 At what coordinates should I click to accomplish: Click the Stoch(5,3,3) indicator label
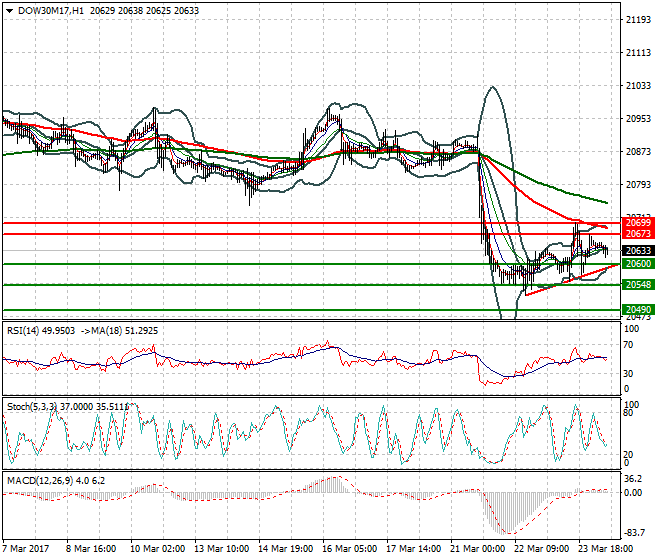tap(32, 407)
